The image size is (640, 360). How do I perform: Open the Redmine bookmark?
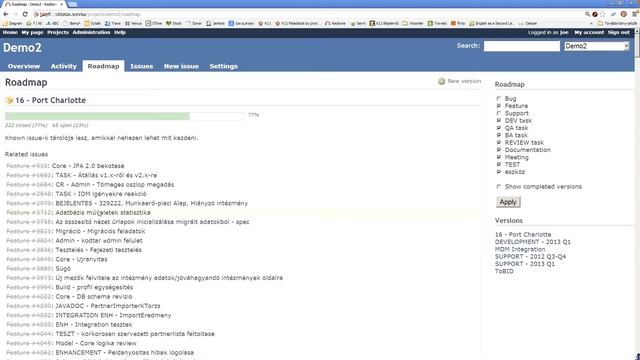336,24
